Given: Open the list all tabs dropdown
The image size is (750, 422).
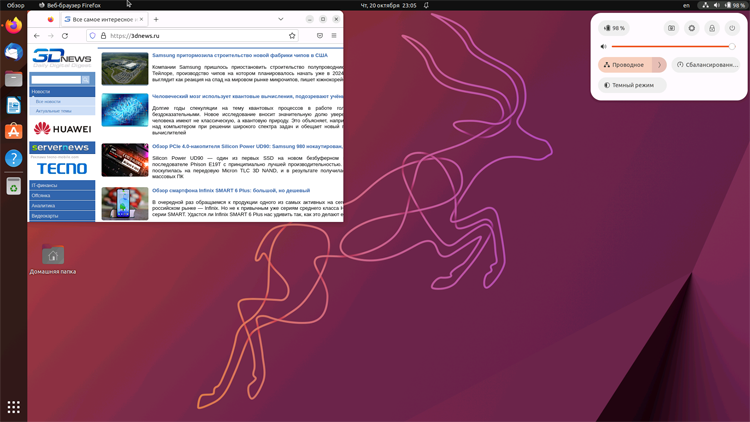Looking at the screenshot, I should (280, 19).
